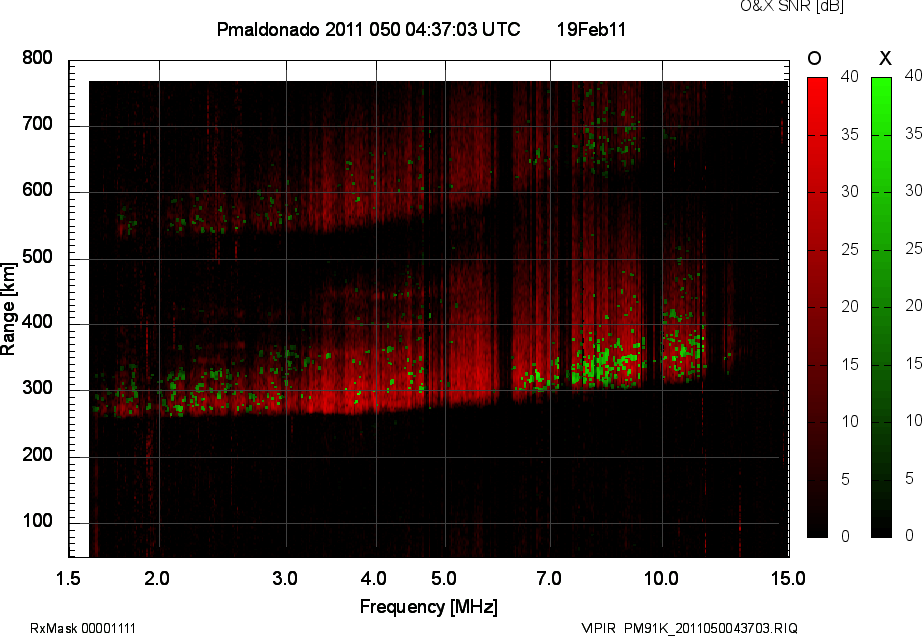
Task: Click the '20' label beside the red bar
Action: (x=850, y=306)
